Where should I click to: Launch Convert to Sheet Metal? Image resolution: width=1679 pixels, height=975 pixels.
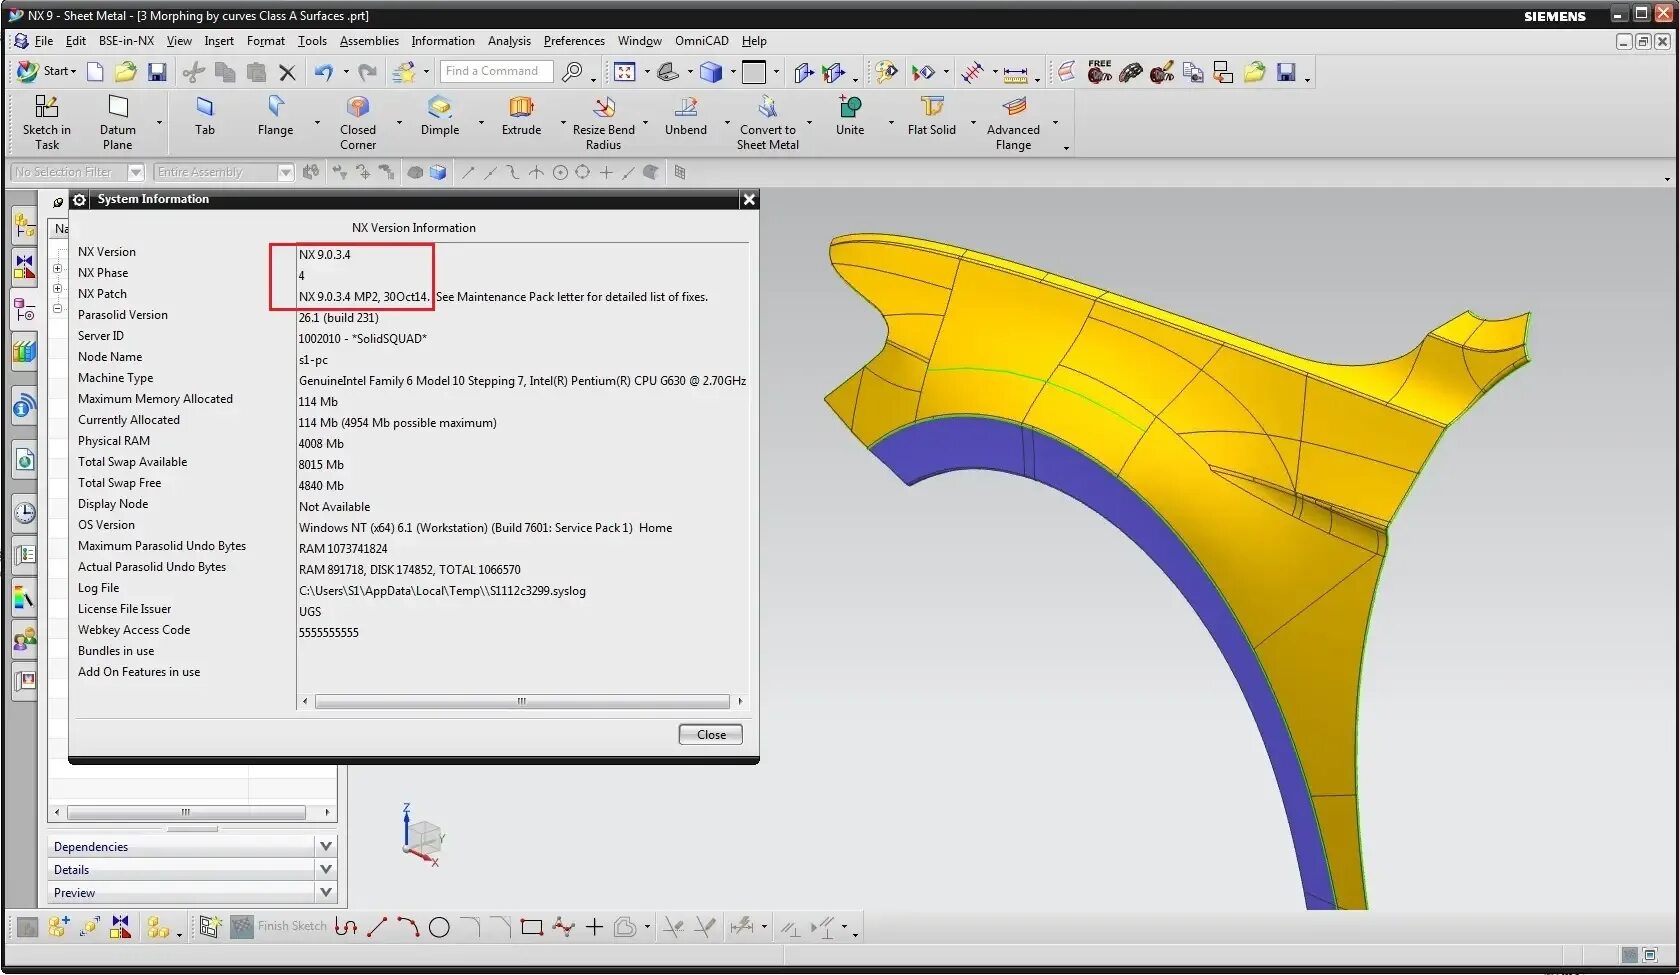click(x=767, y=122)
